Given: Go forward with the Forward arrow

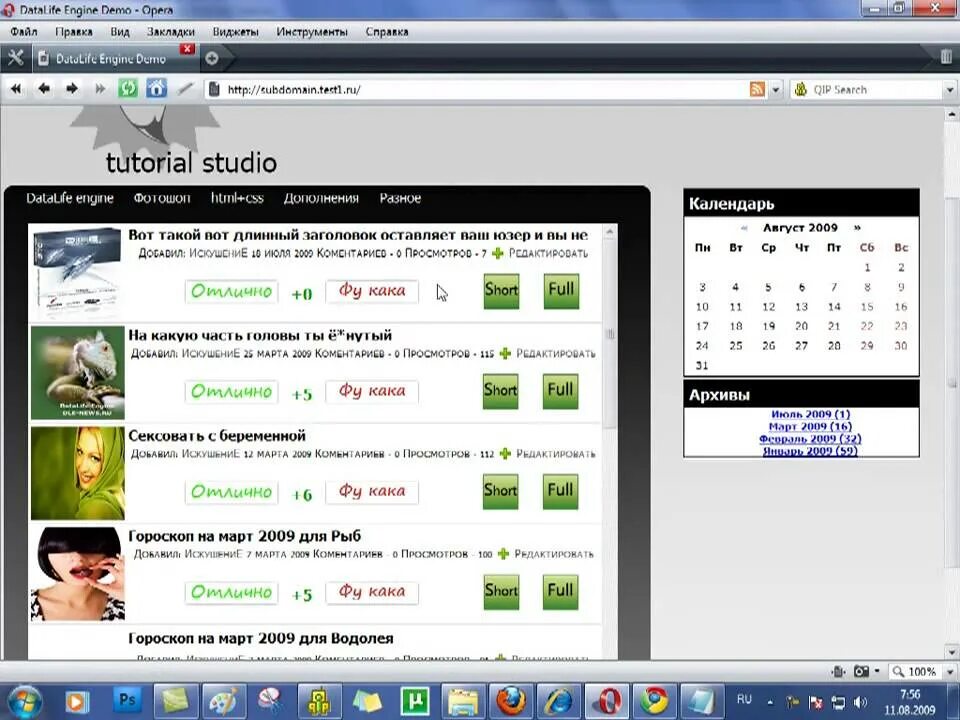Looking at the screenshot, I should pyautogui.click(x=72, y=89).
